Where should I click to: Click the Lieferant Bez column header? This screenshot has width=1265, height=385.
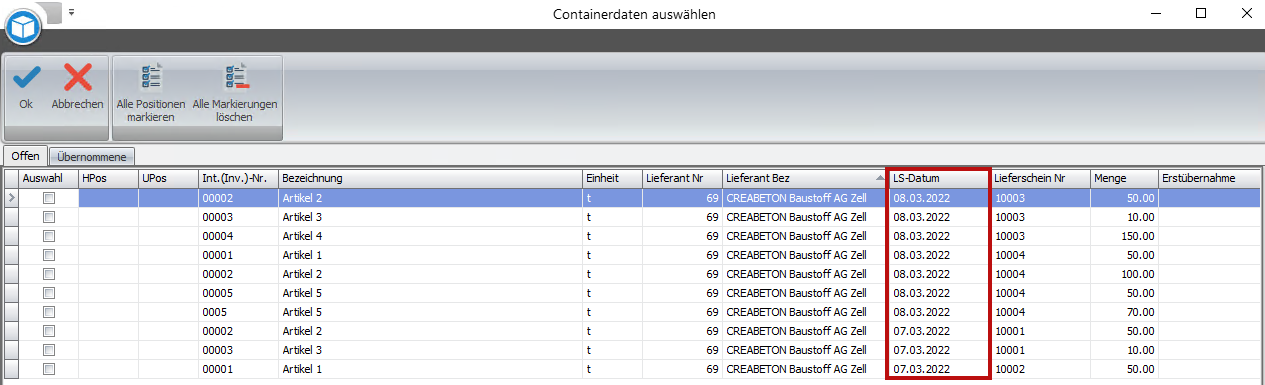(x=804, y=178)
